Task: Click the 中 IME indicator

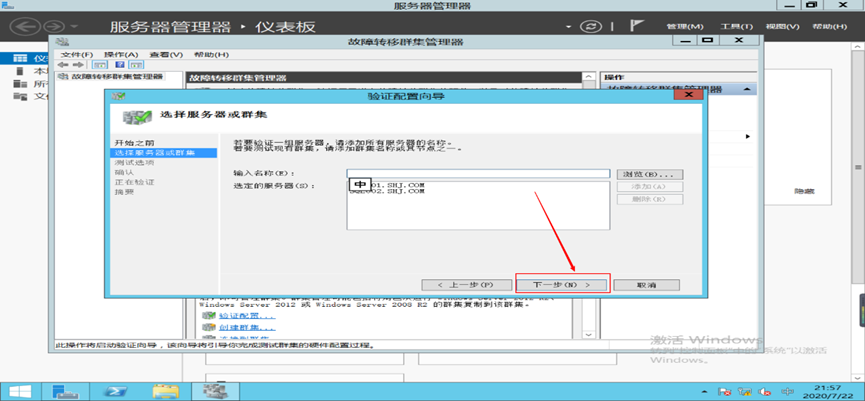Action: coord(359,185)
